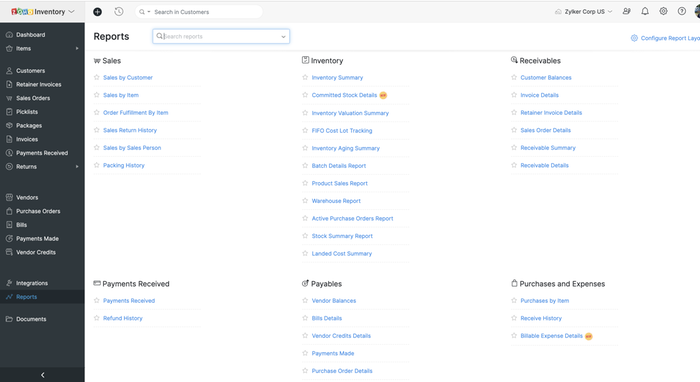Screen dimensions: 700x382
Task: Click the Customers icon in sidebar
Action: 9,71
